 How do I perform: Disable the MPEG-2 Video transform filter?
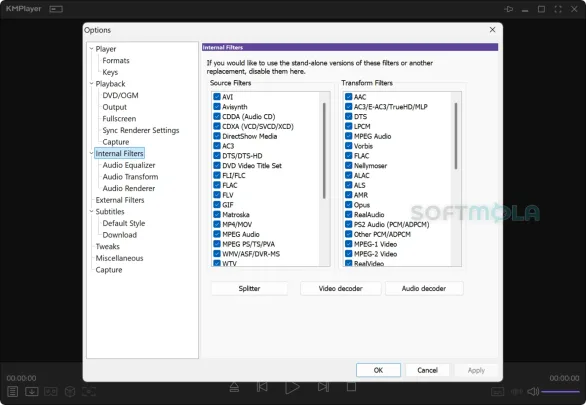click(348, 254)
